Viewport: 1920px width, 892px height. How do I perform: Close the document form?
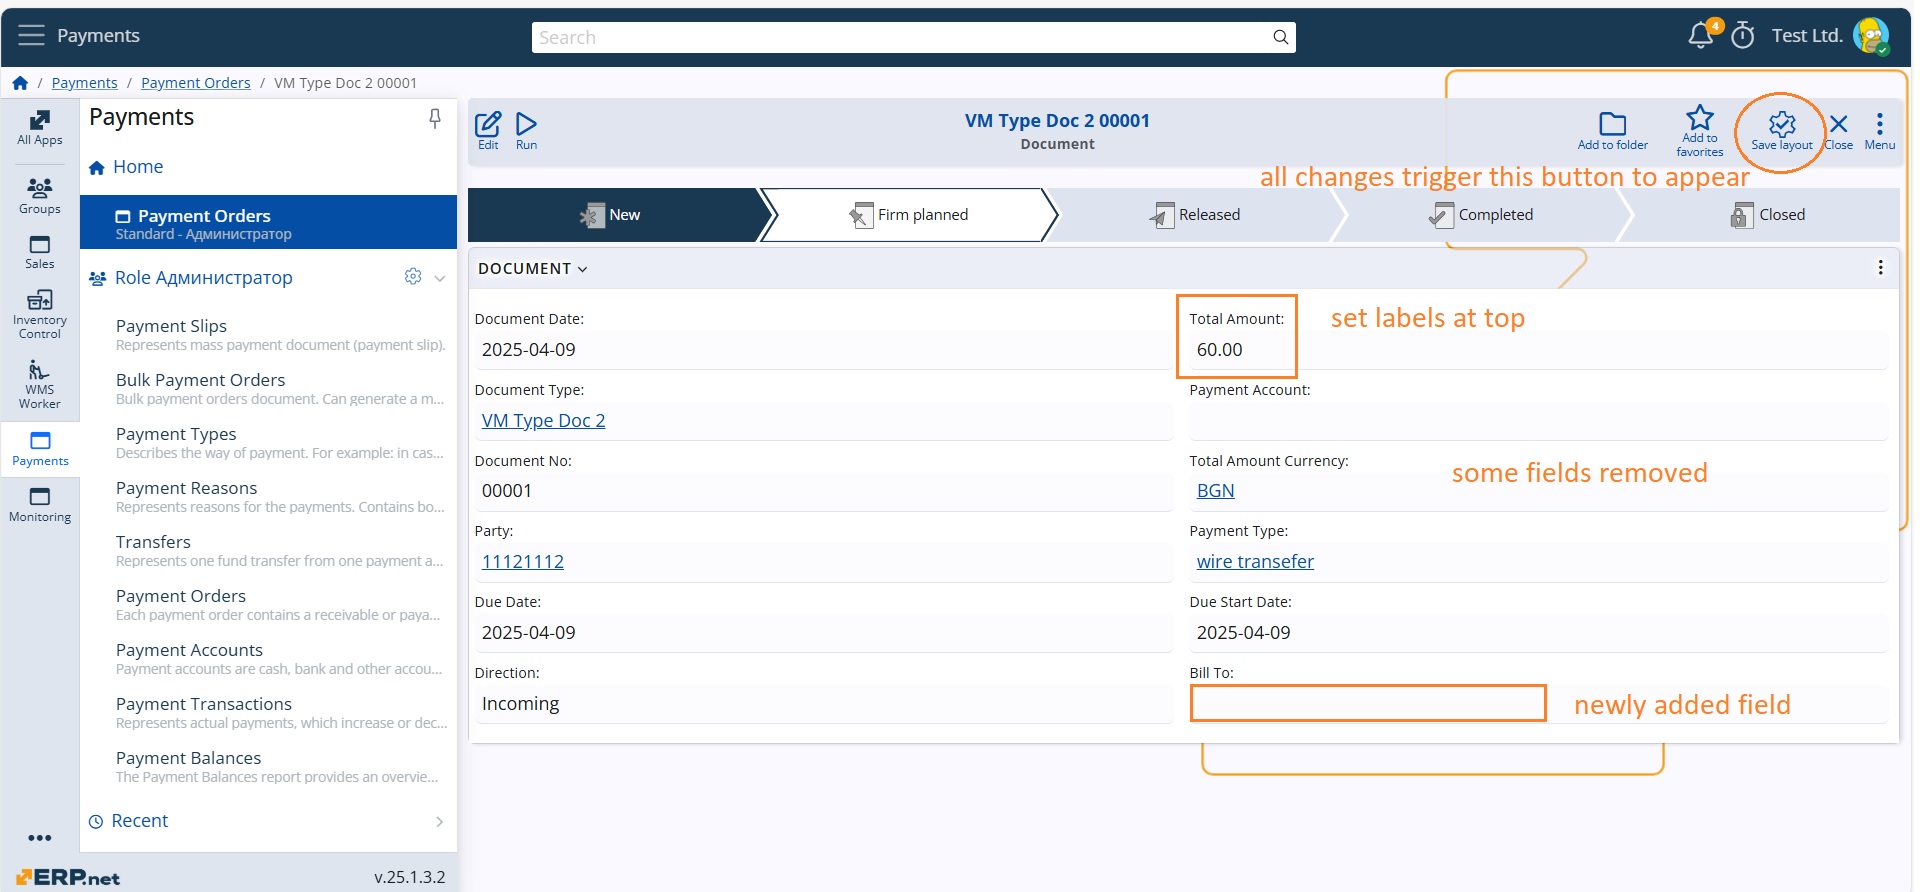tap(1838, 131)
